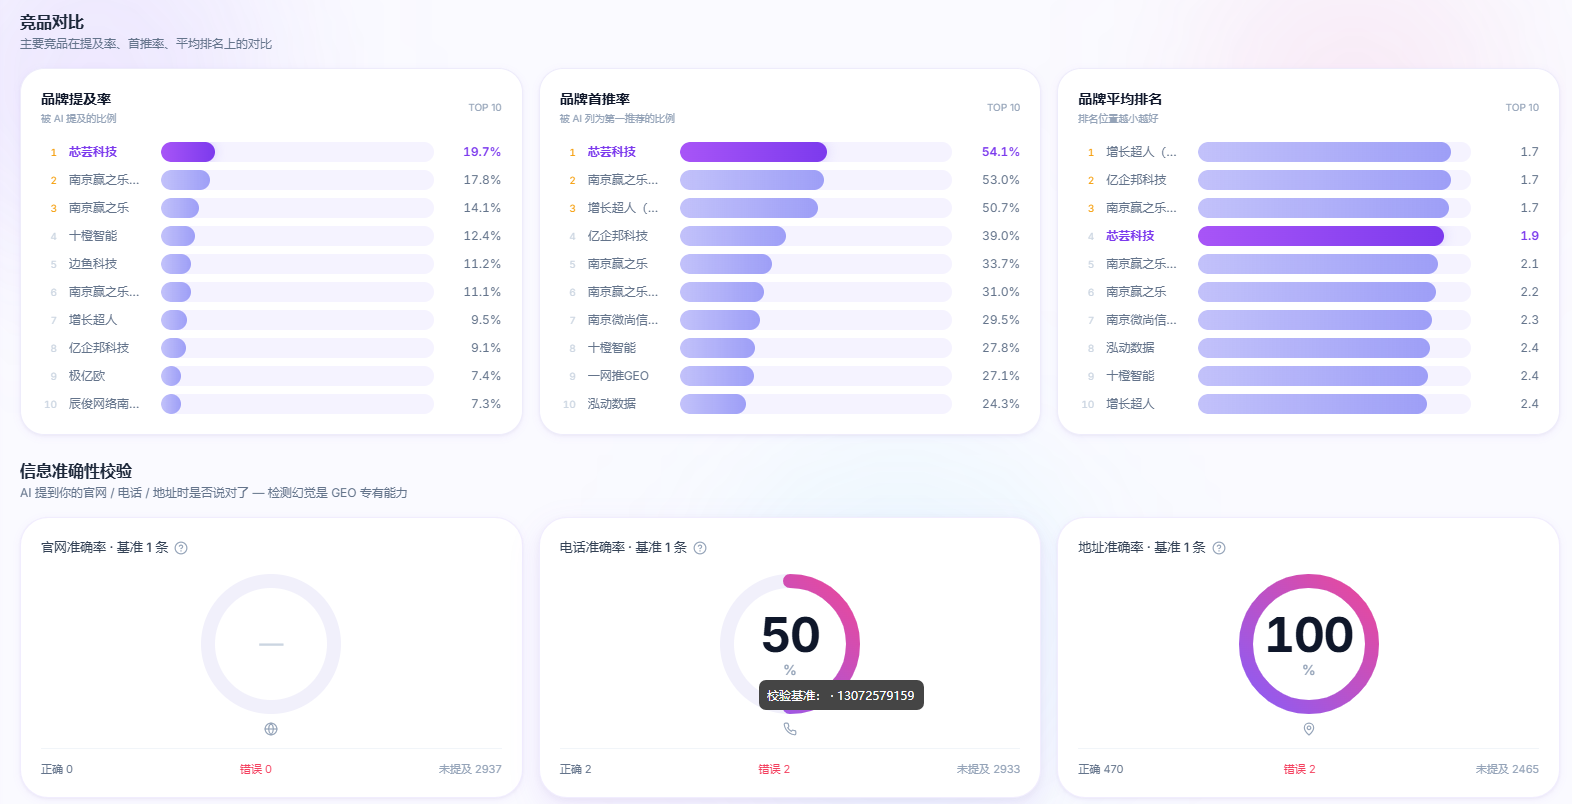Click the 品牌首推率 card title

point(595,99)
